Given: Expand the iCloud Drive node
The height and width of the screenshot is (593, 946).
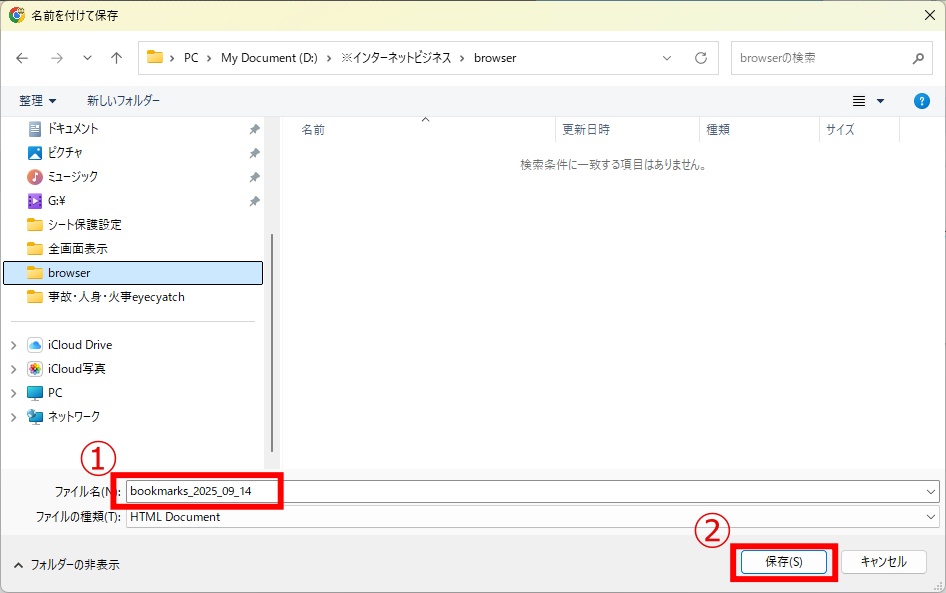Looking at the screenshot, I should pos(13,345).
